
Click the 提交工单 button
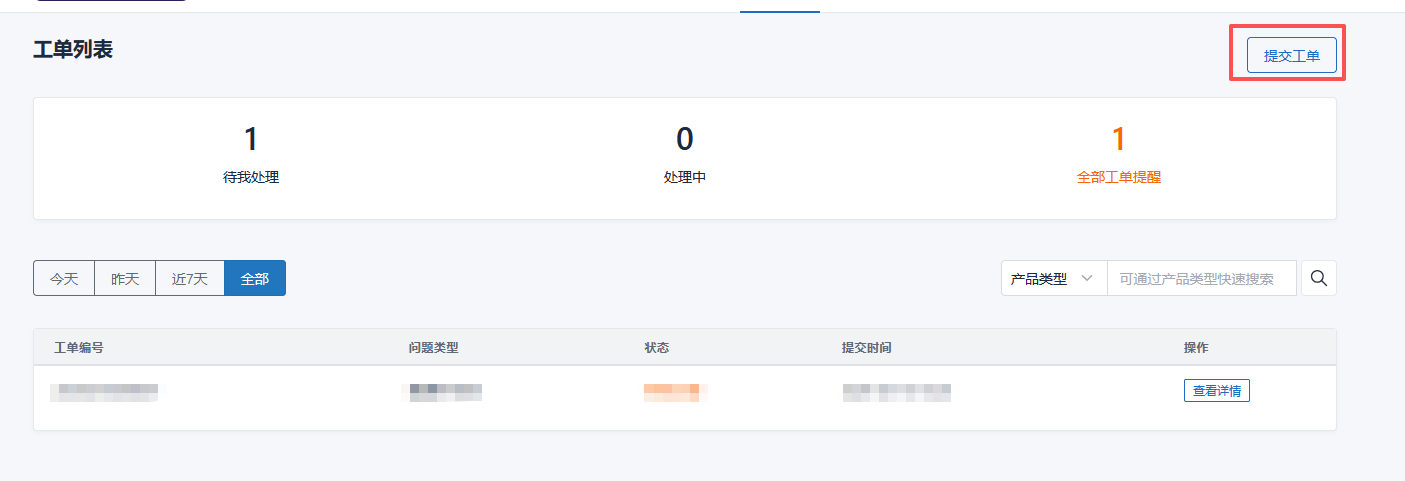[x=1291, y=56]
